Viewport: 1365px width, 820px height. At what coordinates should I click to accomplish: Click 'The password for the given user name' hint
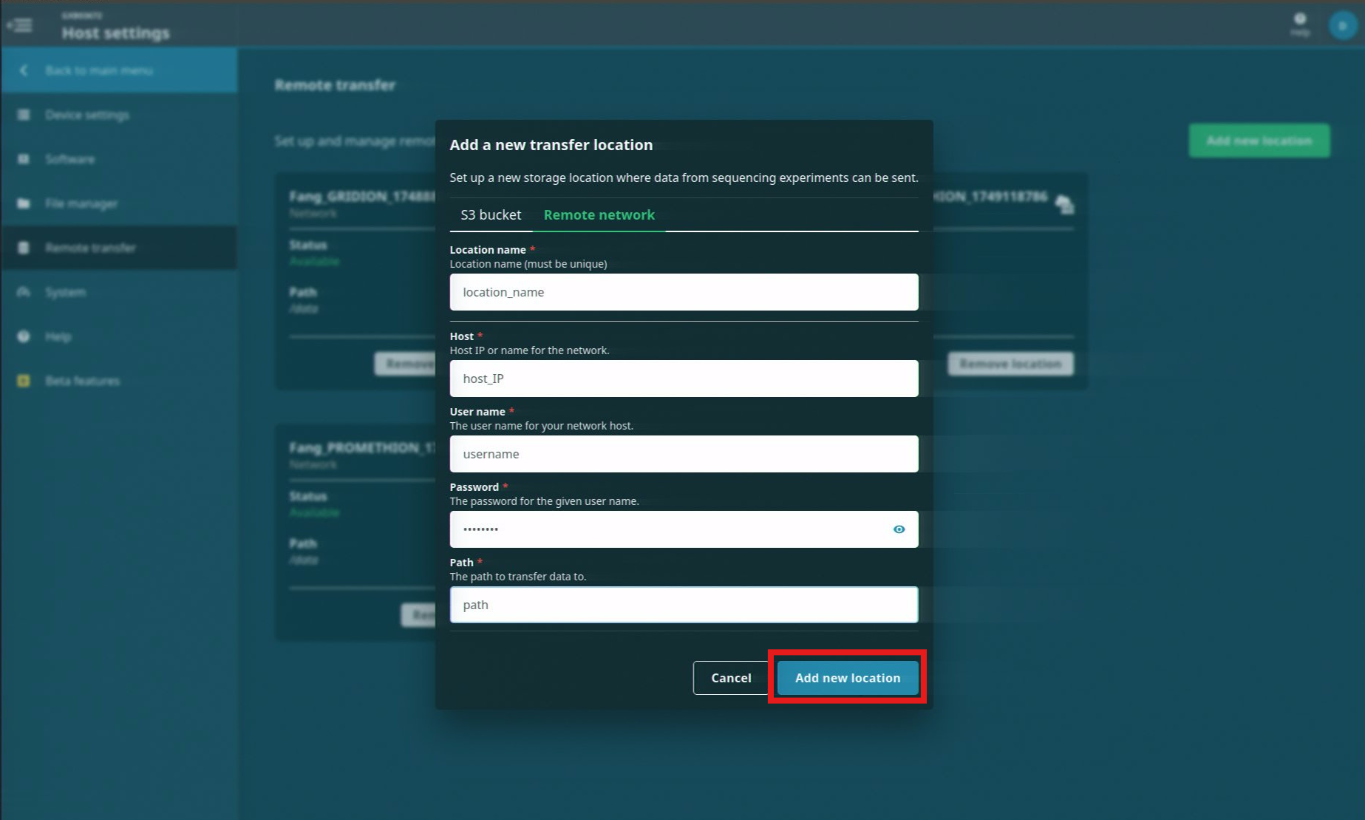(x=544, y=501)
